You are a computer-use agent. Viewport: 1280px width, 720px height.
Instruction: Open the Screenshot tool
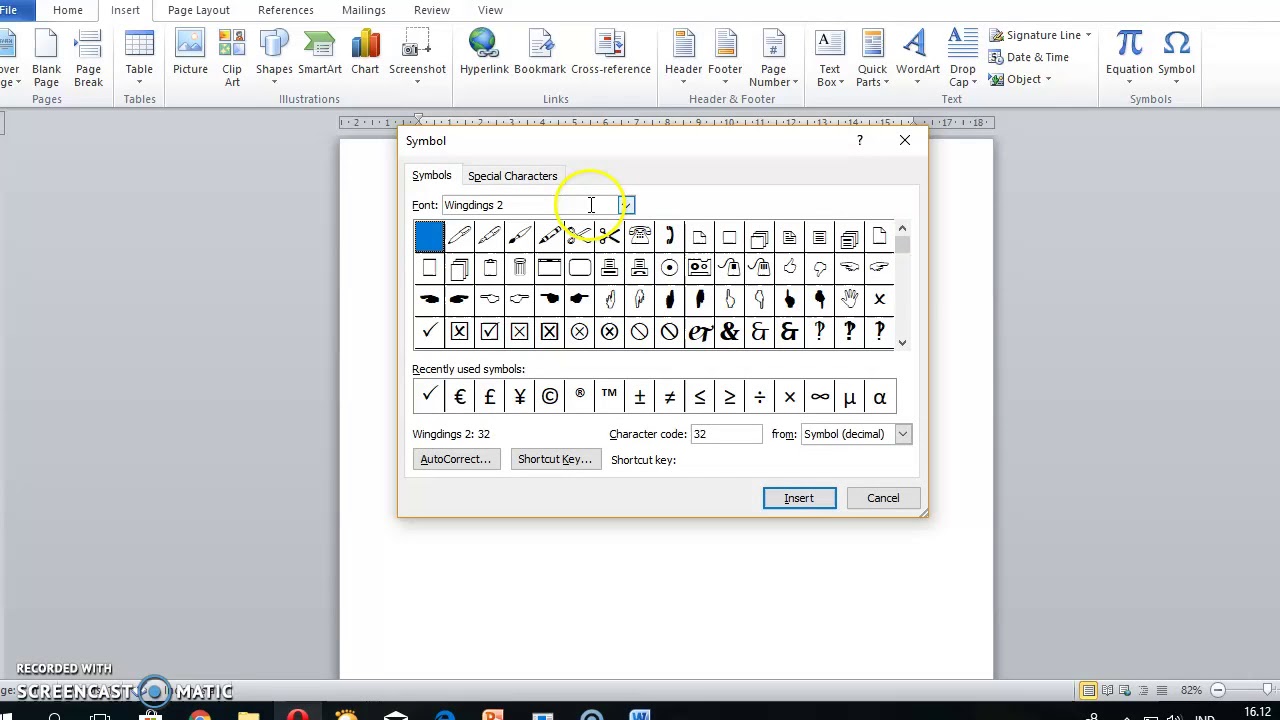pyautogui.click(x=417, y=58)
